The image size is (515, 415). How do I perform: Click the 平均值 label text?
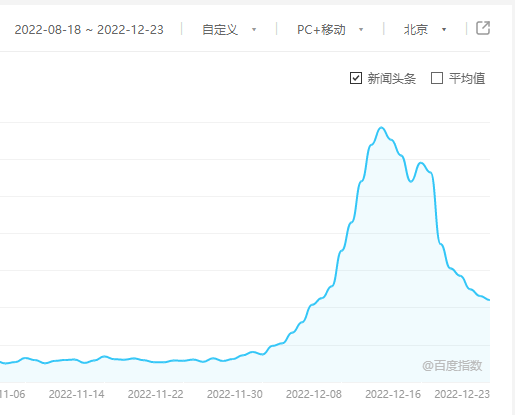(x=467, y=79)
